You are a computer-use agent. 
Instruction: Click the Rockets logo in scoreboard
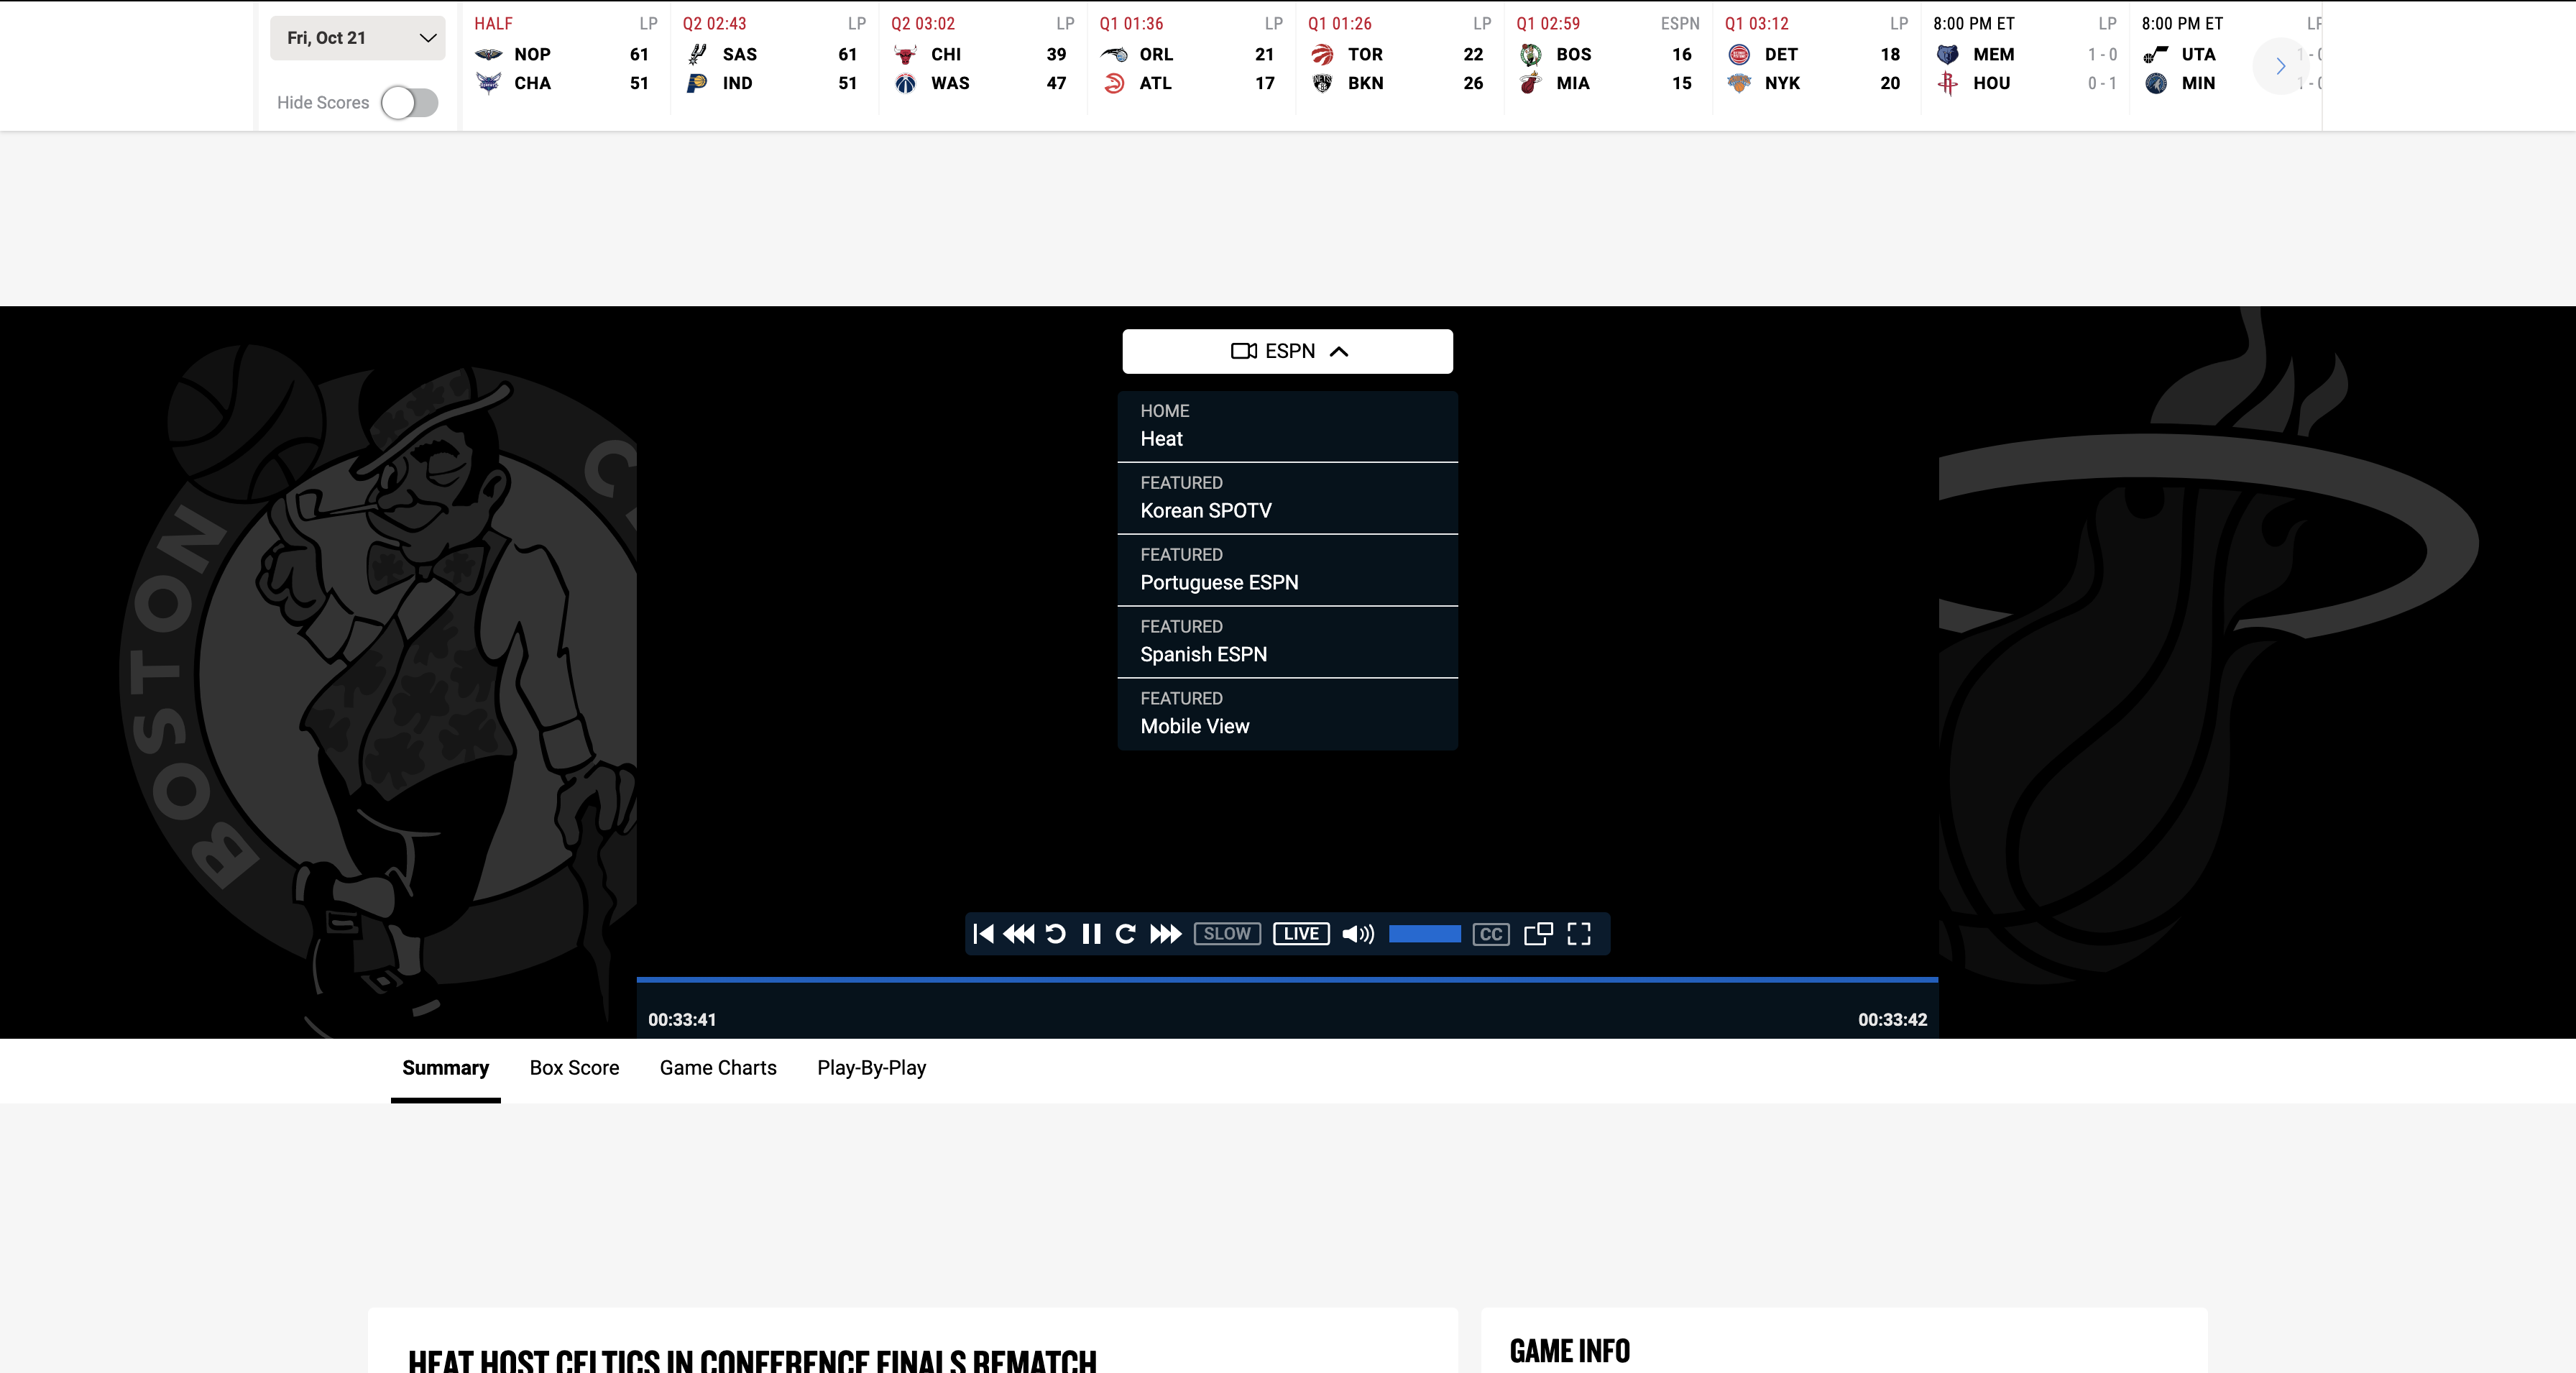point(1947,83)
